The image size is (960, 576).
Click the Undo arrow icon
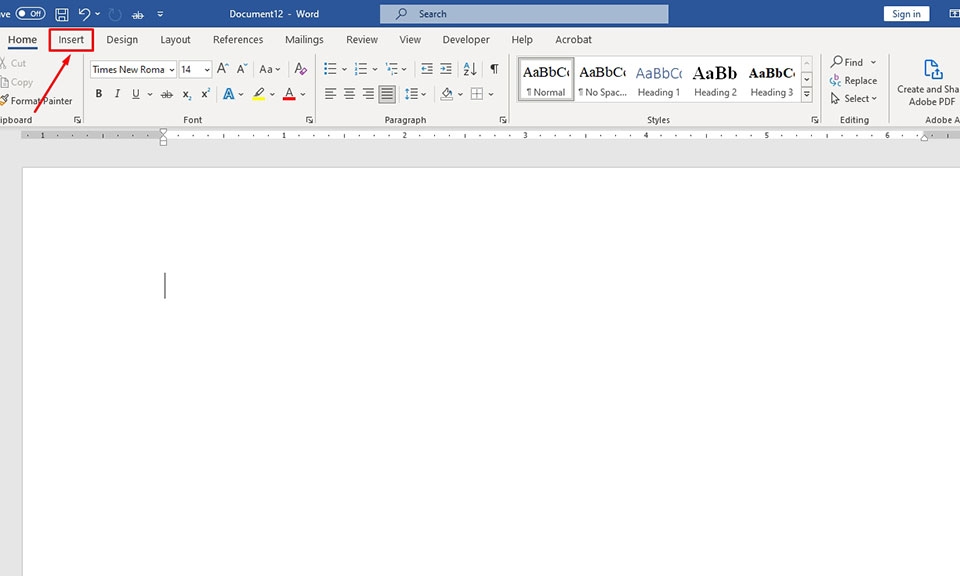click(85, 14)
